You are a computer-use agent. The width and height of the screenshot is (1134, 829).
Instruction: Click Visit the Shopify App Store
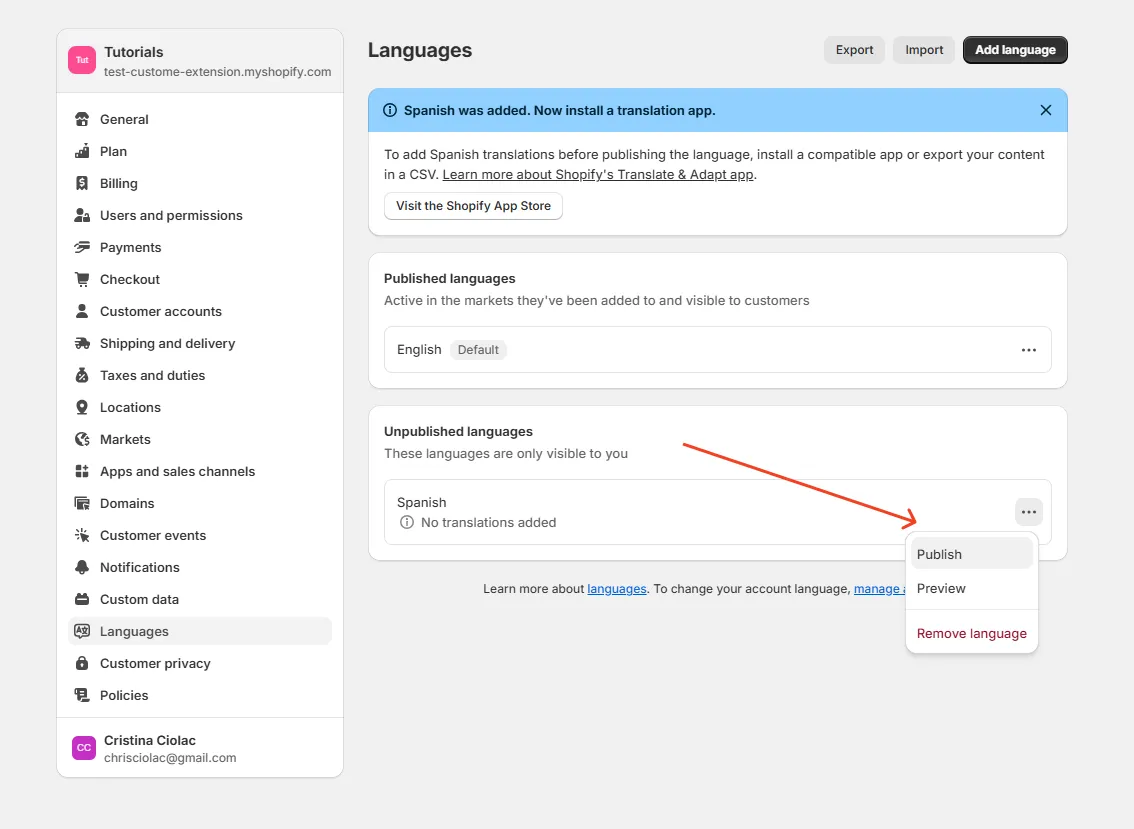click(473, 206)
